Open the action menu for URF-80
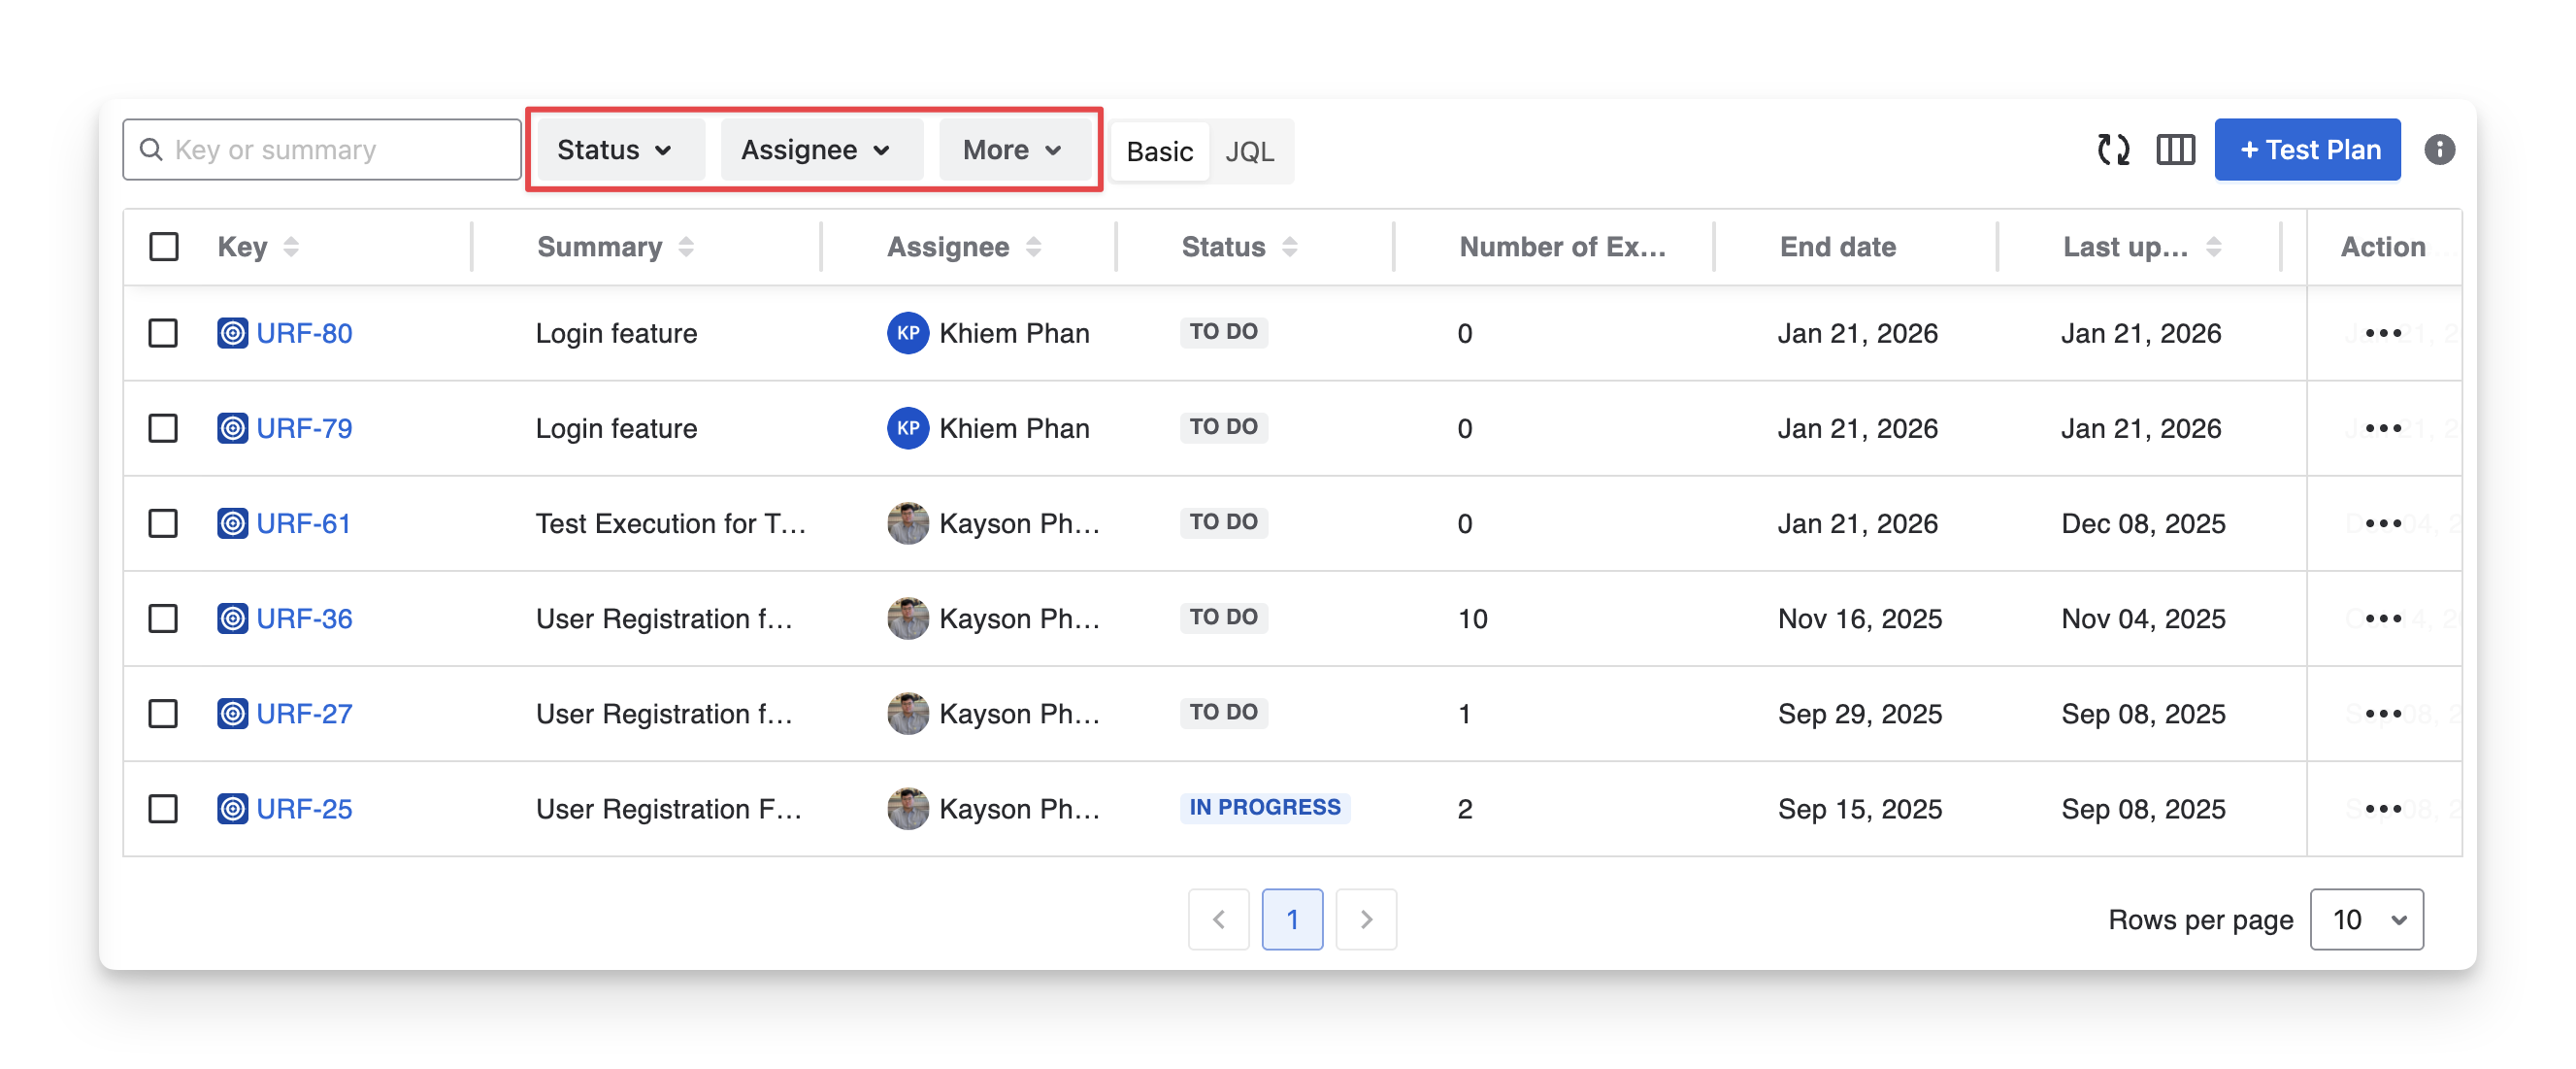Viewport: 2576px width, 1069px height. pos(2383,333)
